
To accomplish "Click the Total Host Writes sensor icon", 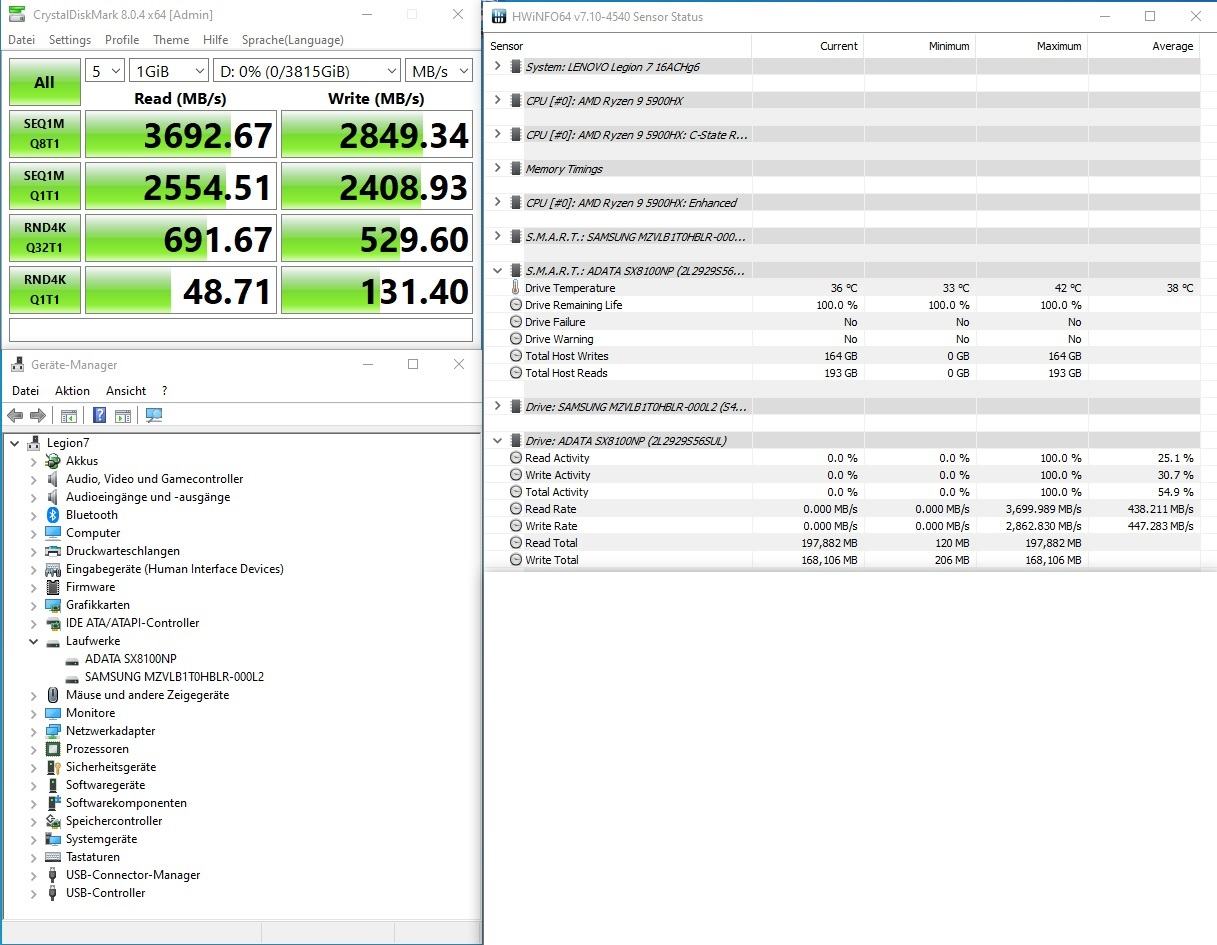I will [516, 356].
